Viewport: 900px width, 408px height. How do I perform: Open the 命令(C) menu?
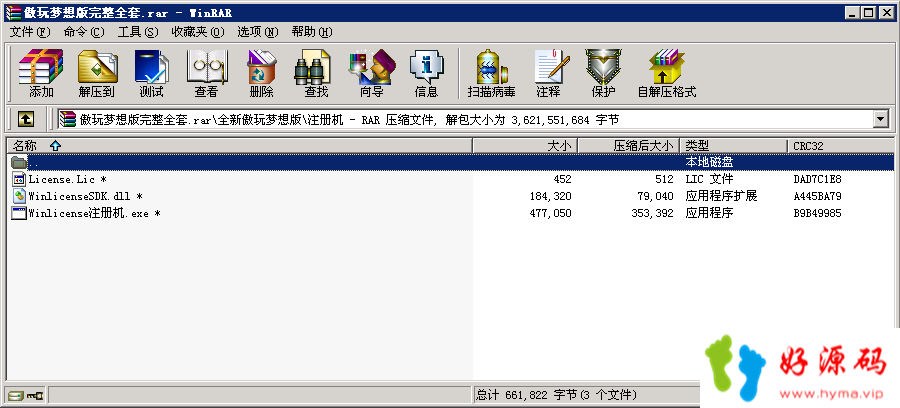(84, 32)
